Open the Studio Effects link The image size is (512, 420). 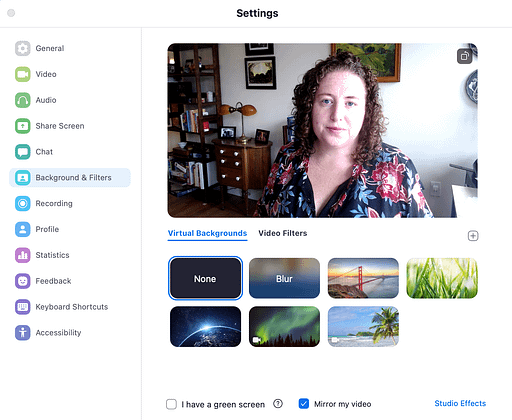pyautogui.click(x=460, y=403)
